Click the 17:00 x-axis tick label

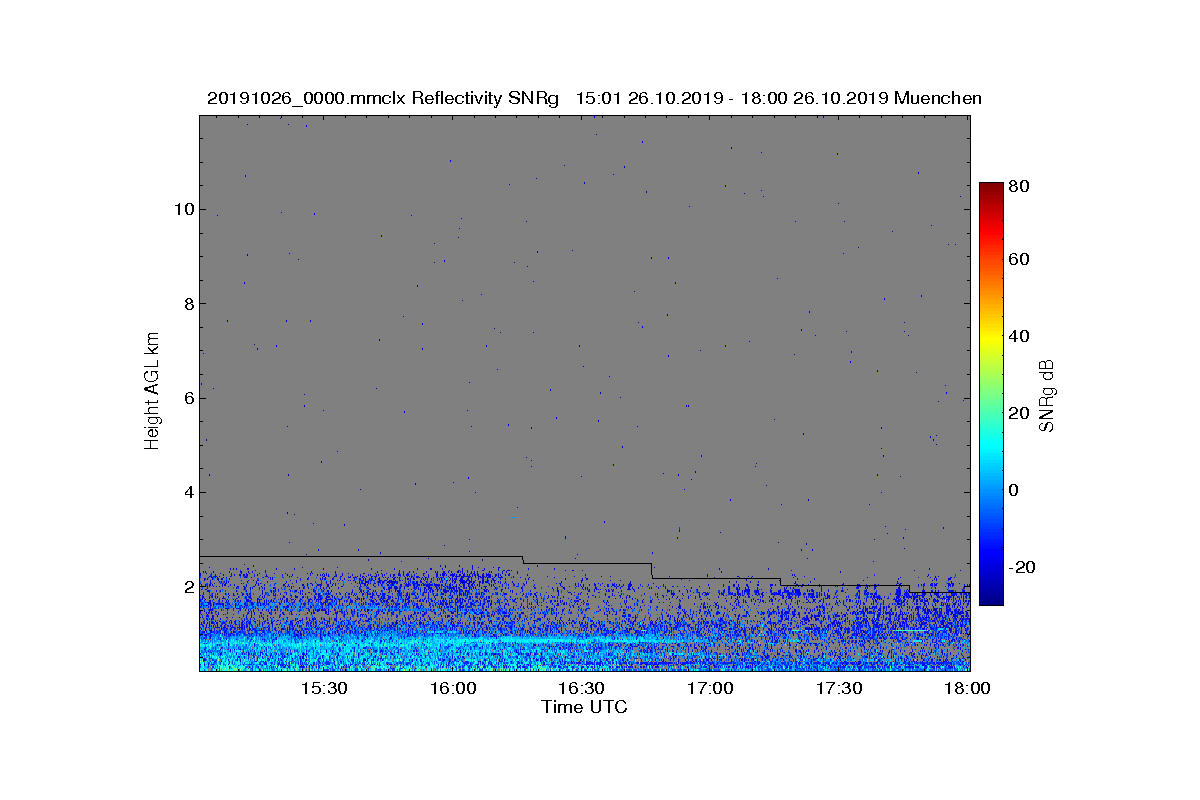coord(711,689)
